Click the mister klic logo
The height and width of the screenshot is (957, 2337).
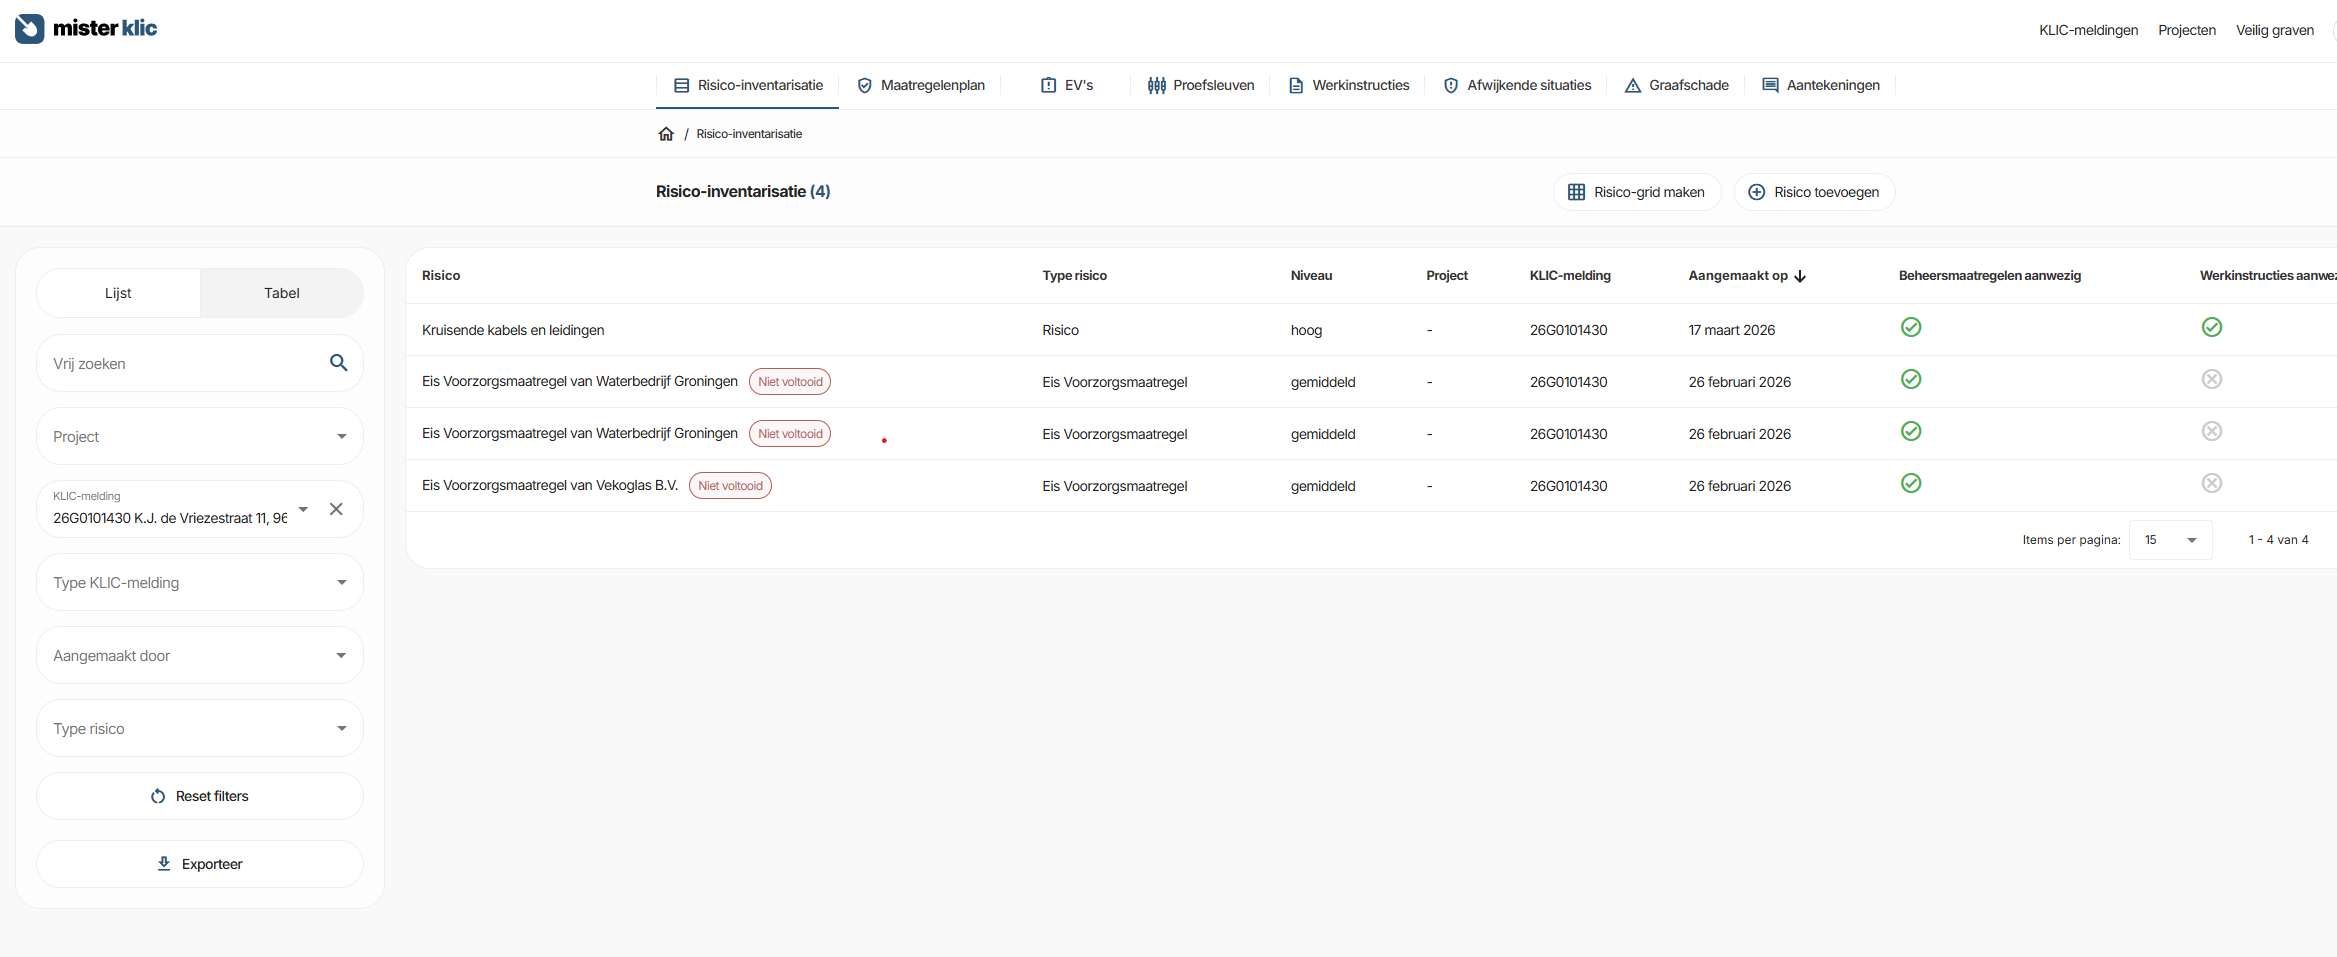(86, 28)
